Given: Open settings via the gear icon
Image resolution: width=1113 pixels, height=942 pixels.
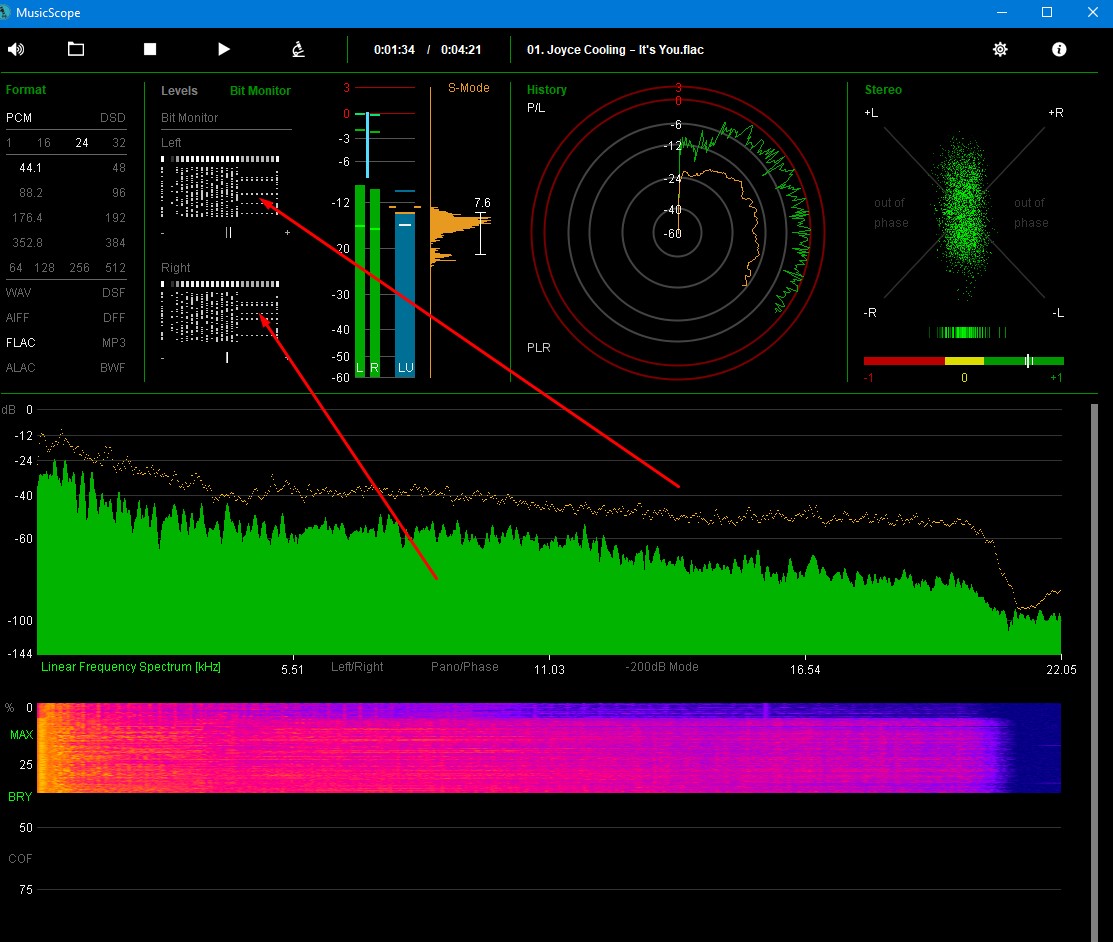Looking at the screenshot, I should coord(1000,49).
